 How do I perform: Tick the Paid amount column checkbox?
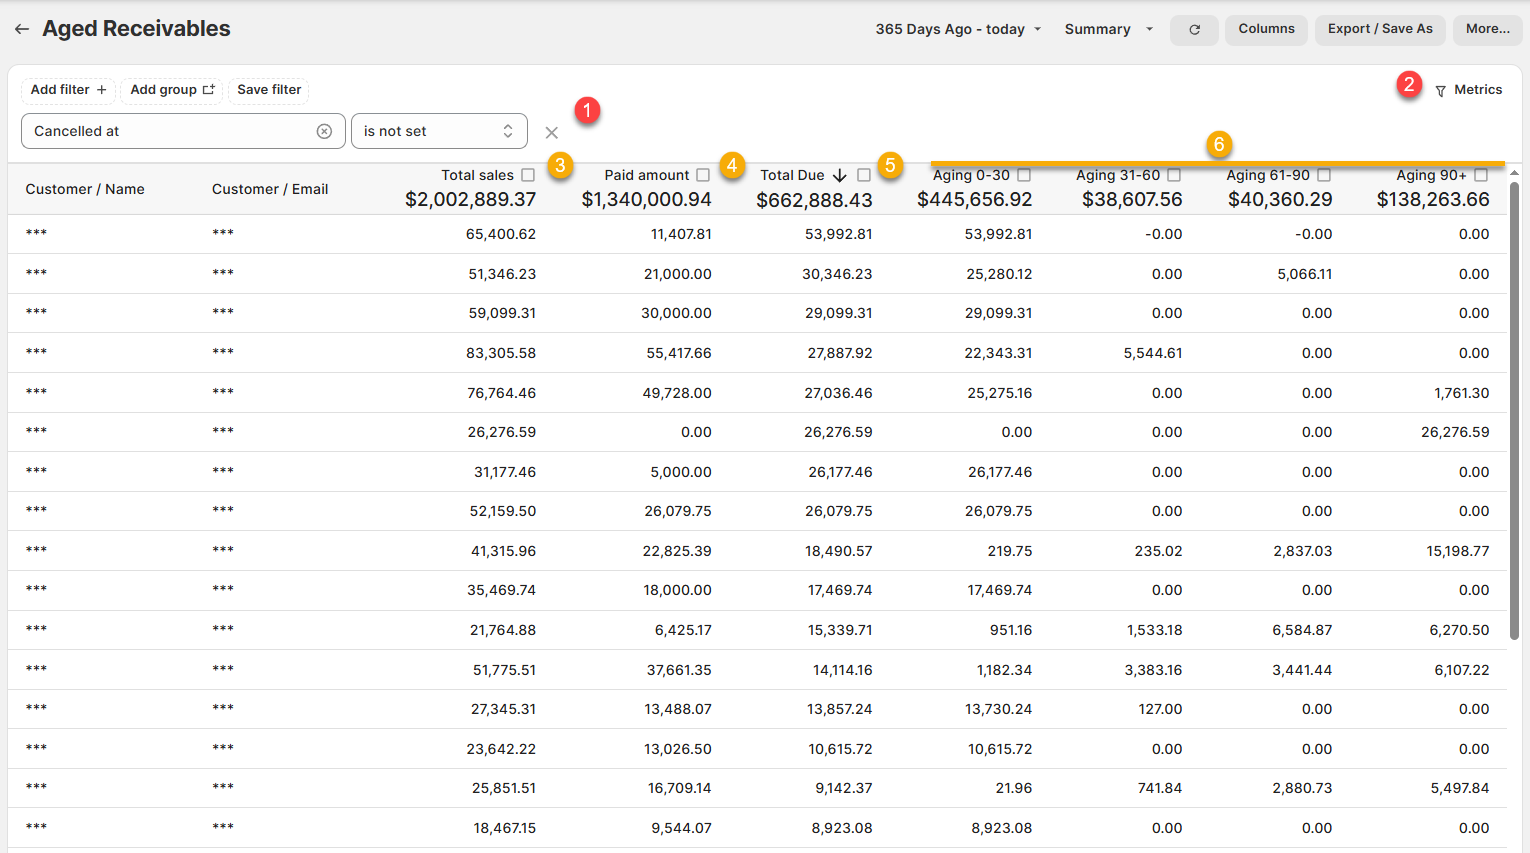coord(703,175)
